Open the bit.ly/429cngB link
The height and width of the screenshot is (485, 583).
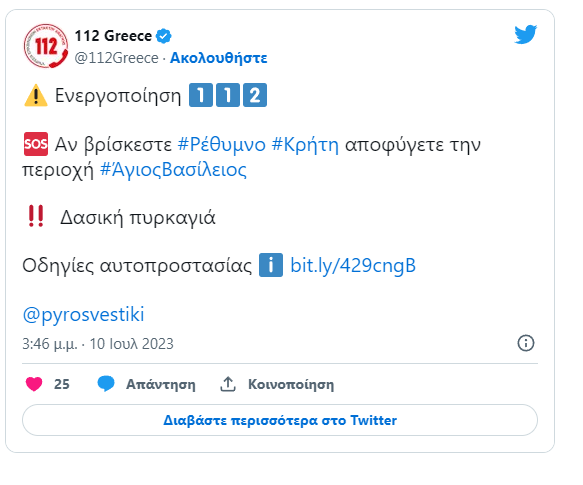coord(353,266)
